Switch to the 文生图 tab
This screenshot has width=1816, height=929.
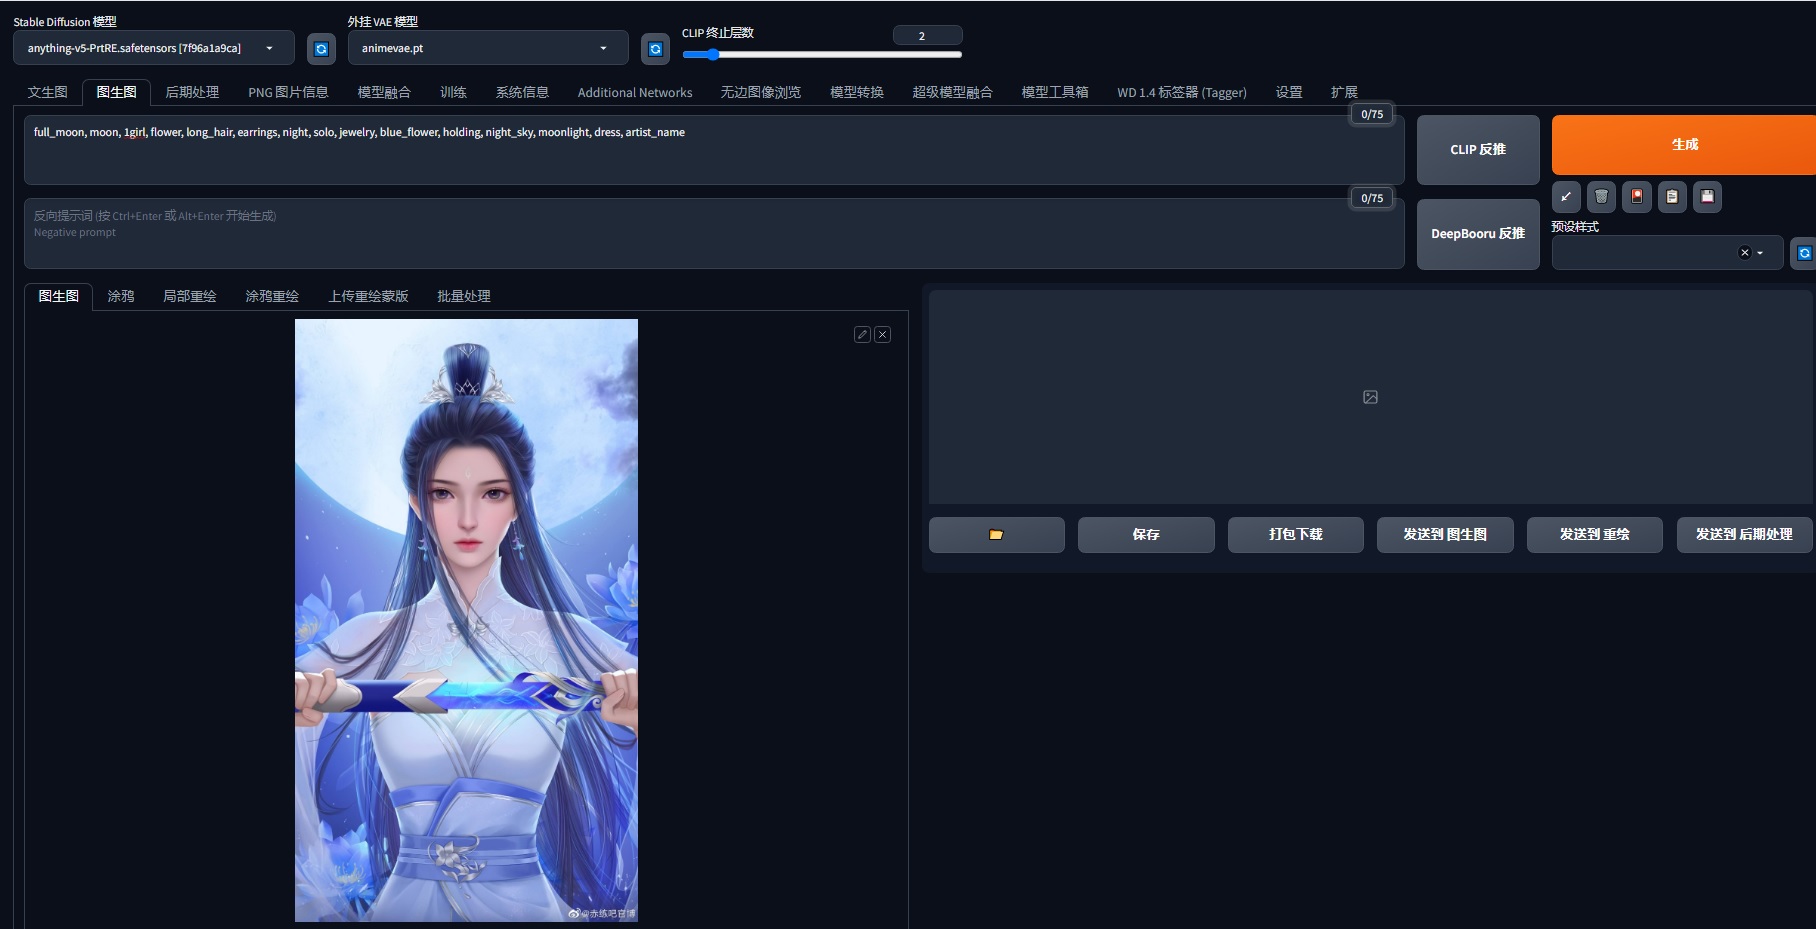(46, 92)
